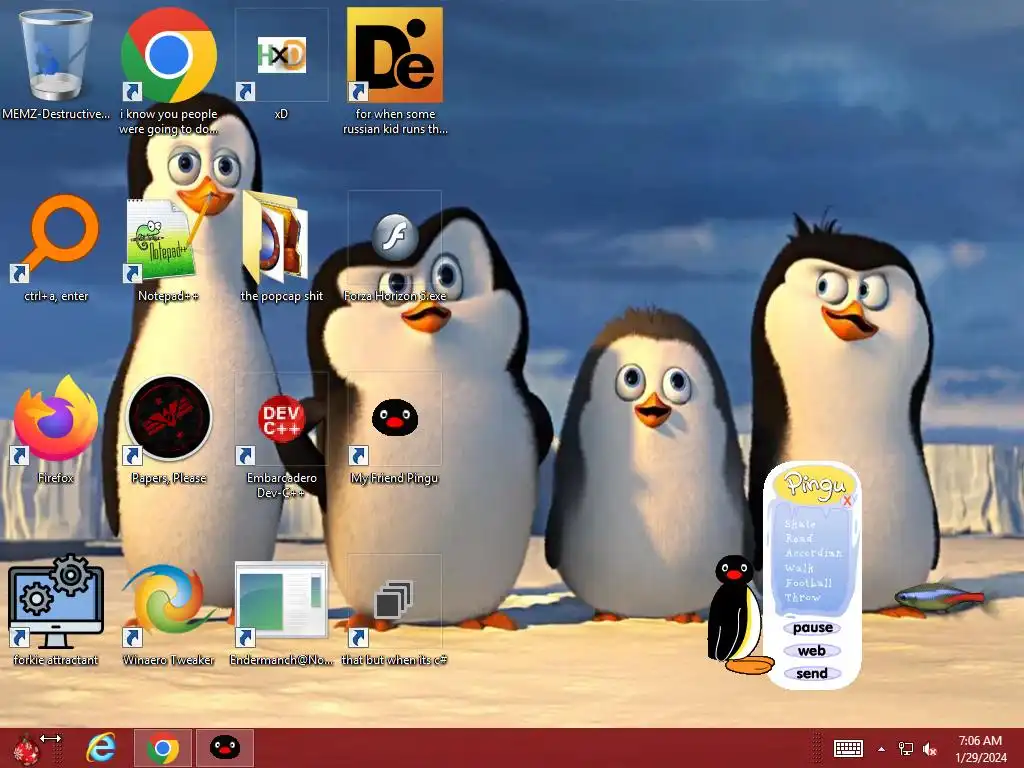Choose Walk in Pingu action list
Viewport: 1024px width, 768px height.
799,568
